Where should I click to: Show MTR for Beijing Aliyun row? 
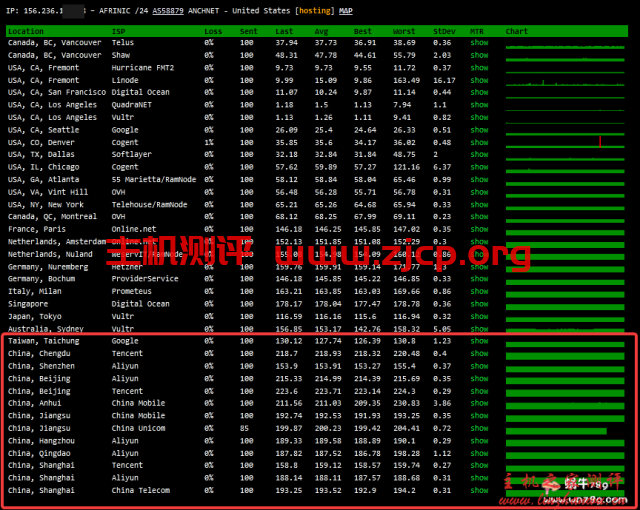coord(479,379)
